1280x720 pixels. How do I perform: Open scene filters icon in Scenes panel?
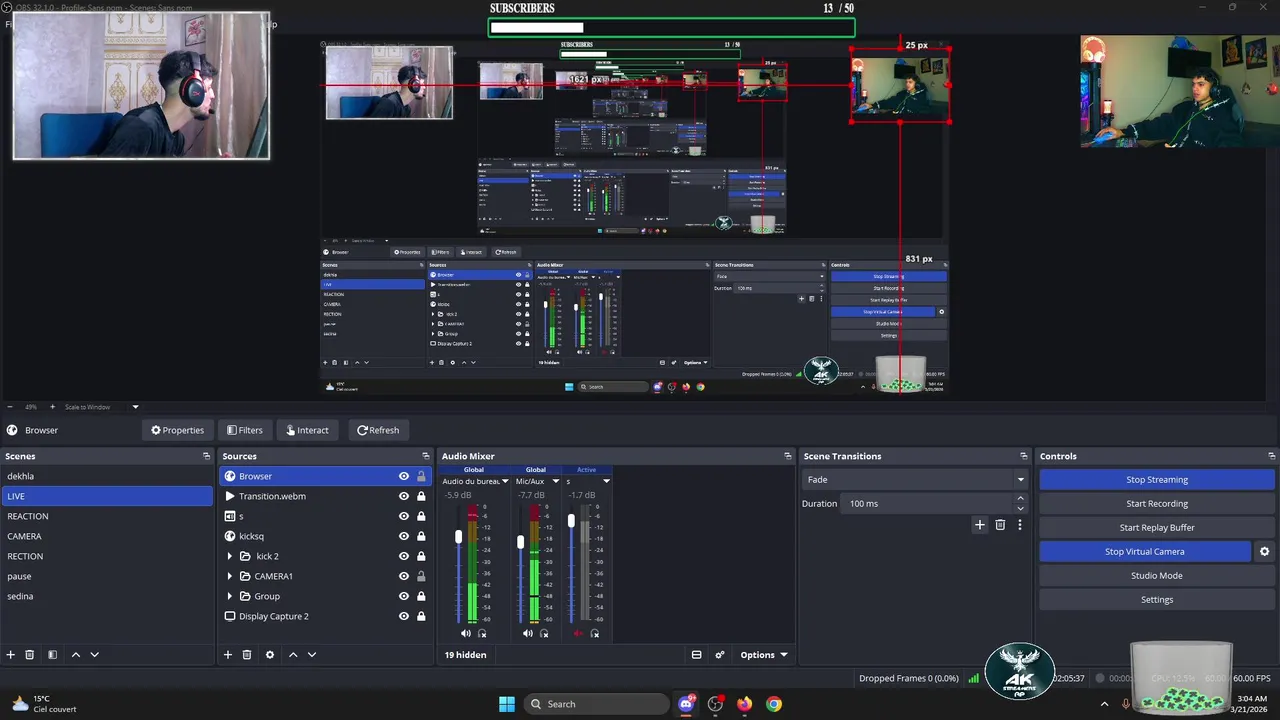coord(53,655)
